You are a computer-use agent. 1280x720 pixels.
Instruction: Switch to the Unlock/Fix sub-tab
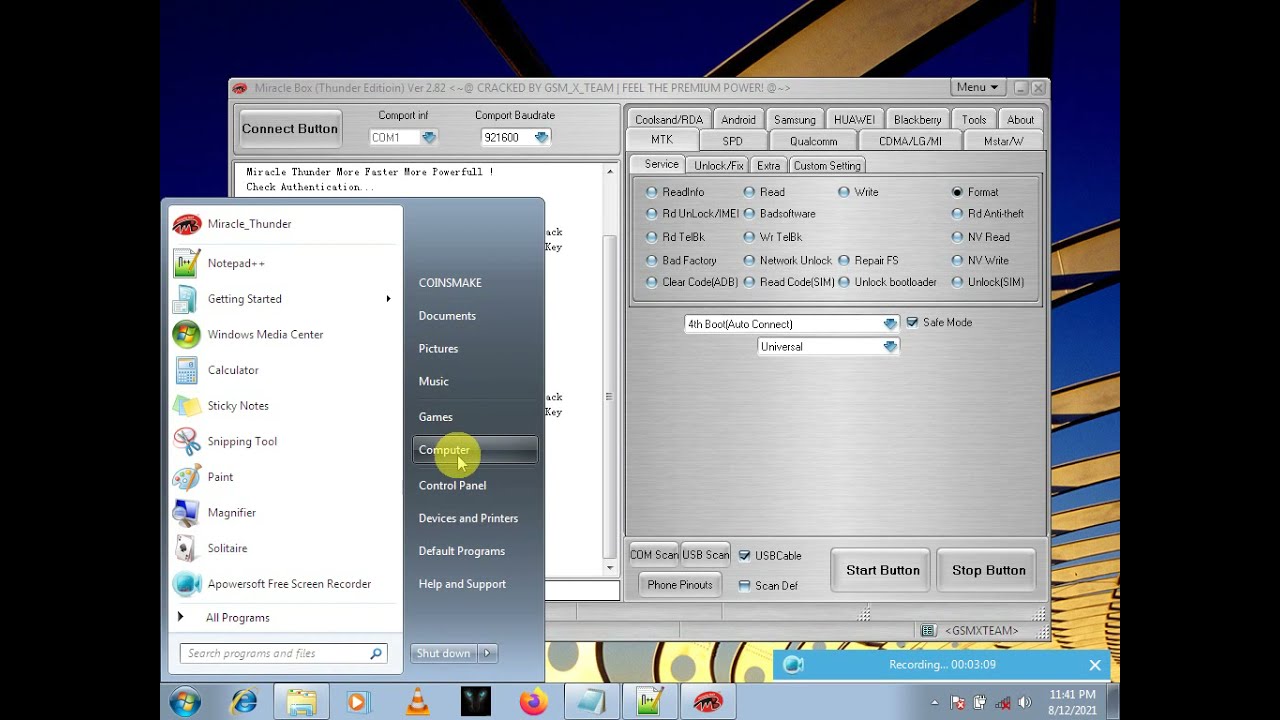[719, 166]
